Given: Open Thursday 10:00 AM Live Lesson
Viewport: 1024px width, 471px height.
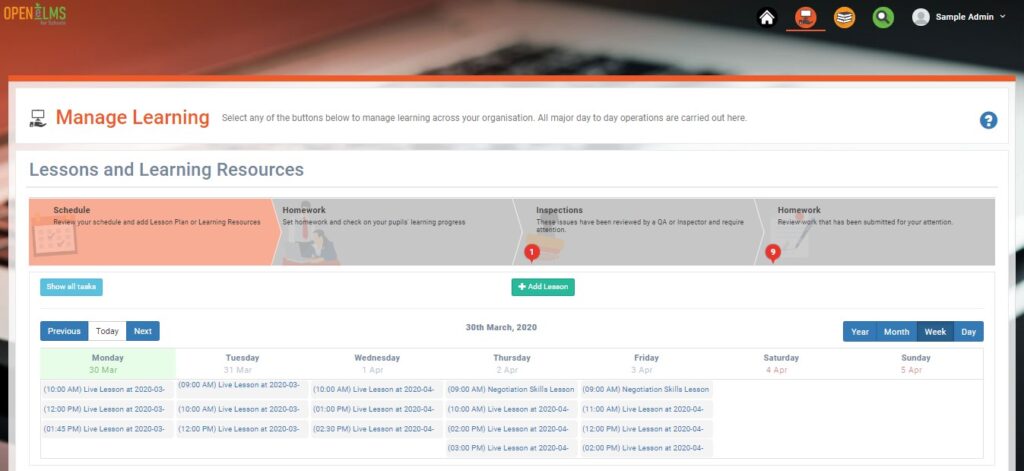Looking at the screenshot, I should 512,410.
